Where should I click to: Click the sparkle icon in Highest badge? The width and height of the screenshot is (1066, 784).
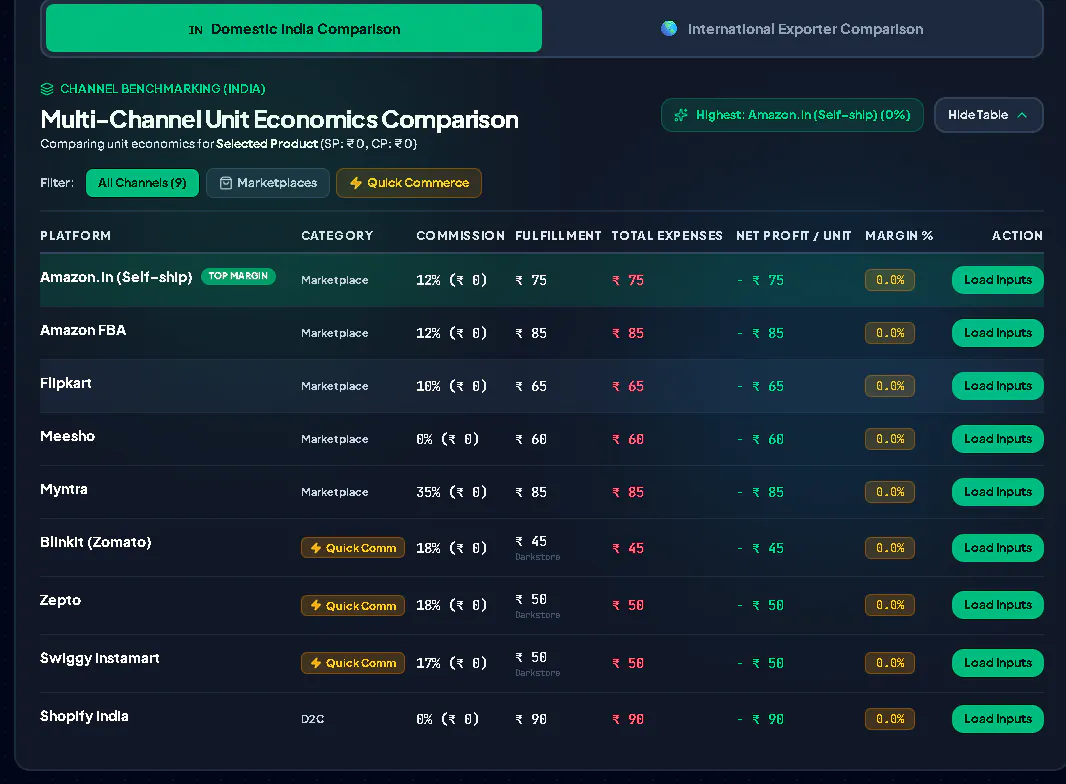(x=681, y=115)
